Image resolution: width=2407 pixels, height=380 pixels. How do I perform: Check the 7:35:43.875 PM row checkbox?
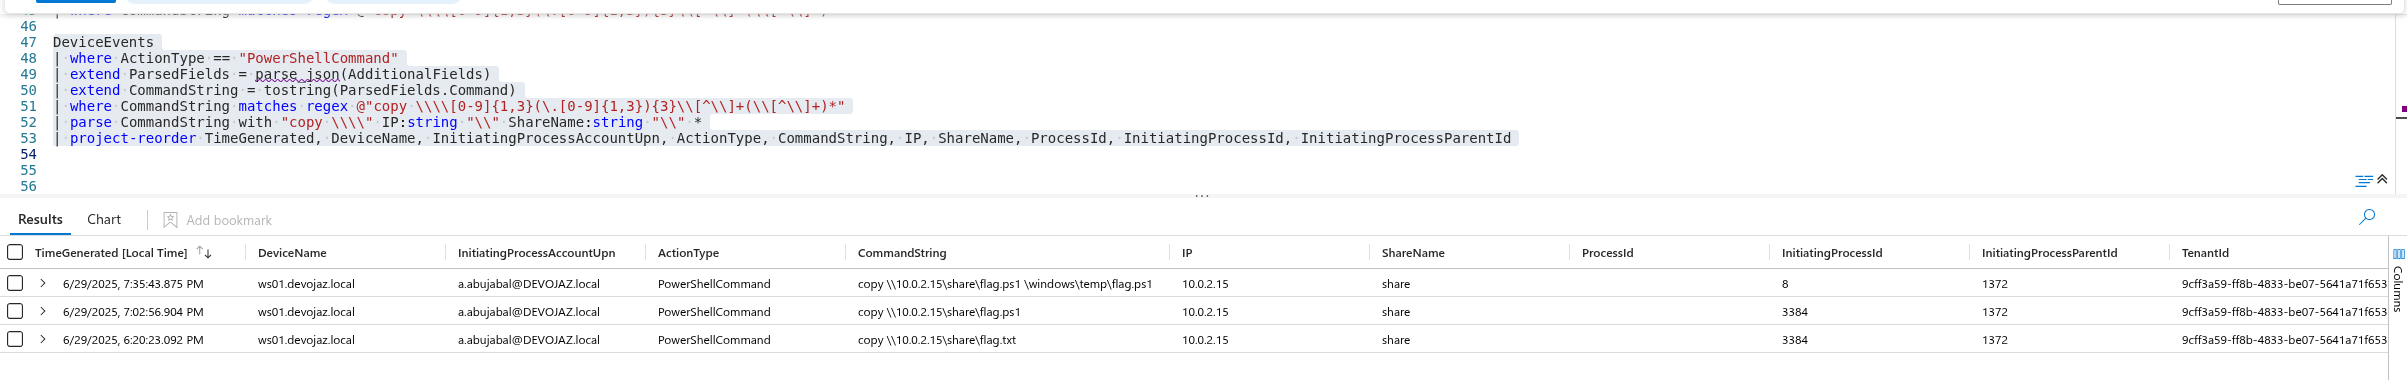(x=15, y=283)
